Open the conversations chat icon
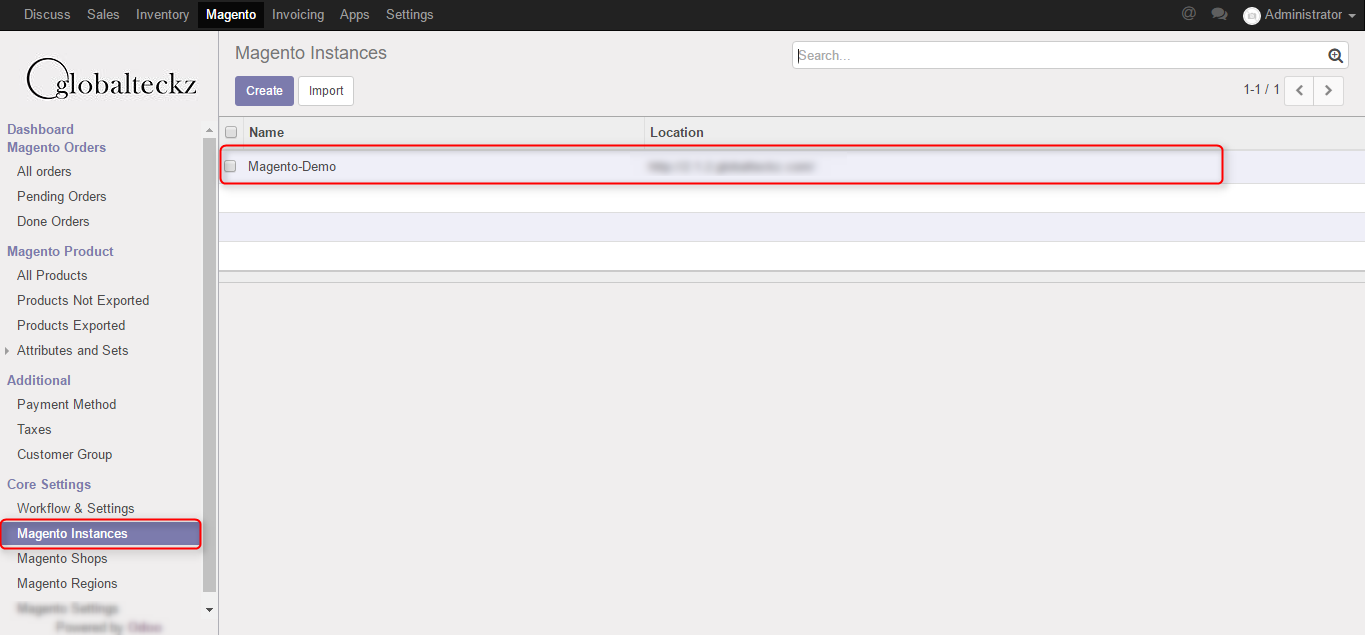 pos(1219,14)
